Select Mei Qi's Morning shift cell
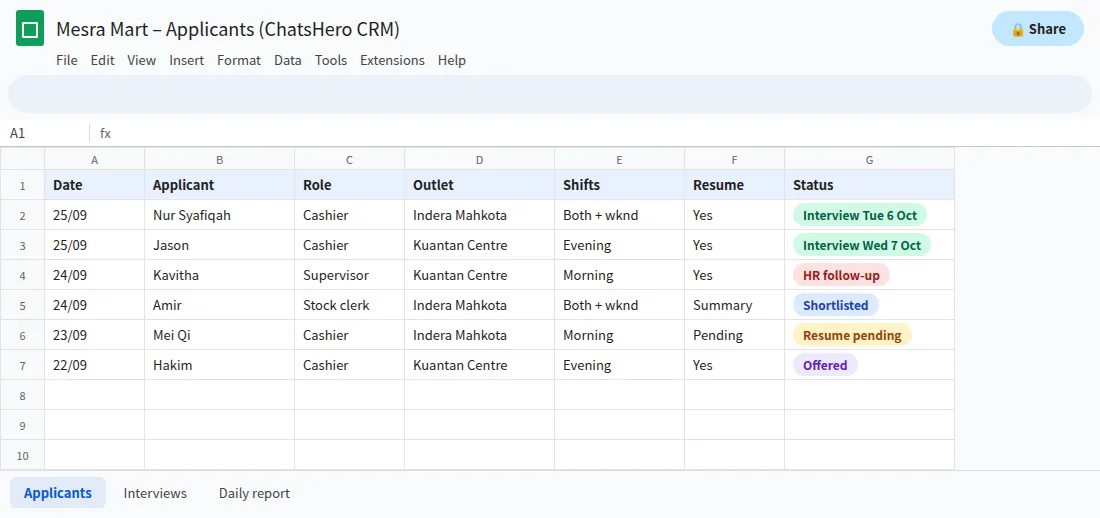1100x518 pixels. [x=619, y=335]
